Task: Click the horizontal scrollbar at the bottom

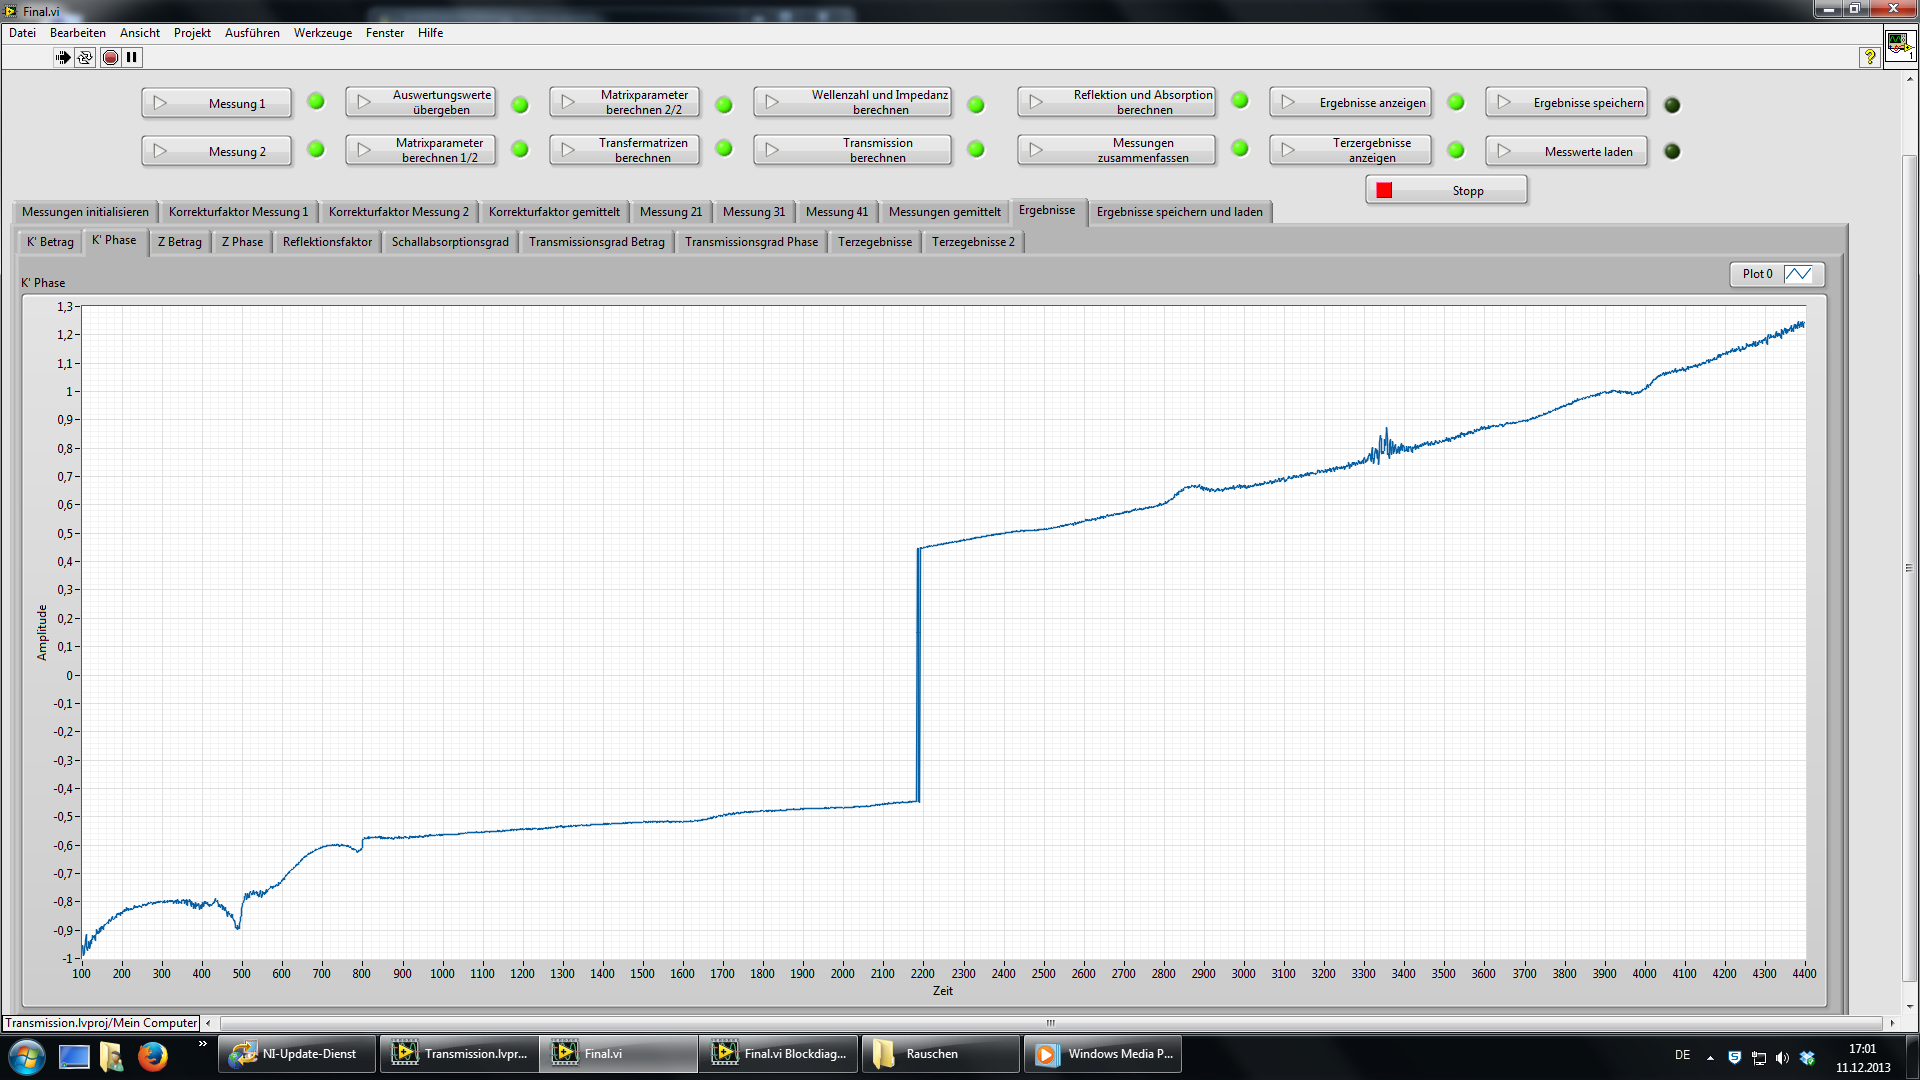Action: pos(1050,1023)
